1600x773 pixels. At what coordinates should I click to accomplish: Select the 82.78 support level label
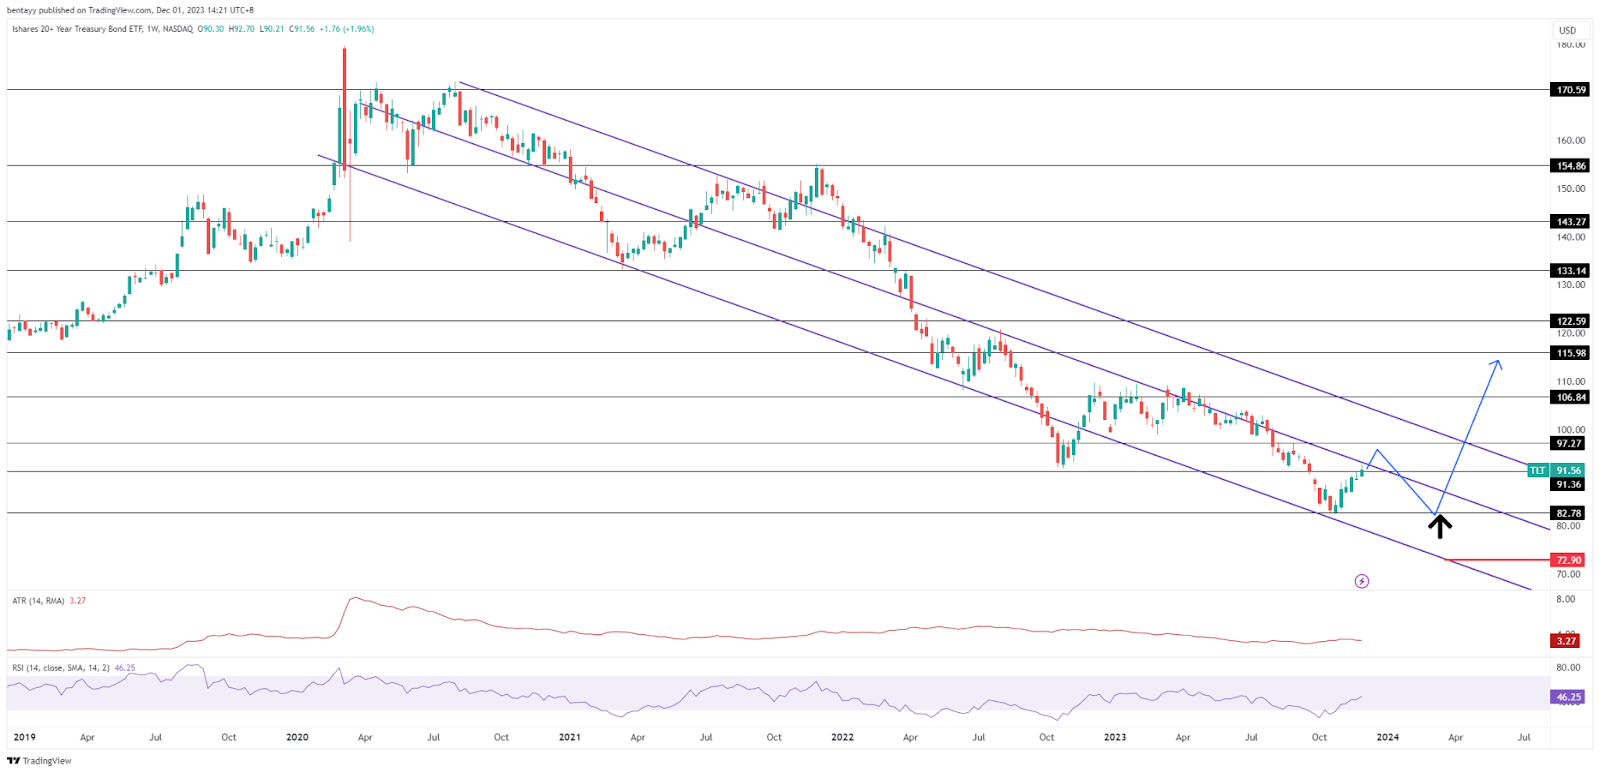[1569, 513]
